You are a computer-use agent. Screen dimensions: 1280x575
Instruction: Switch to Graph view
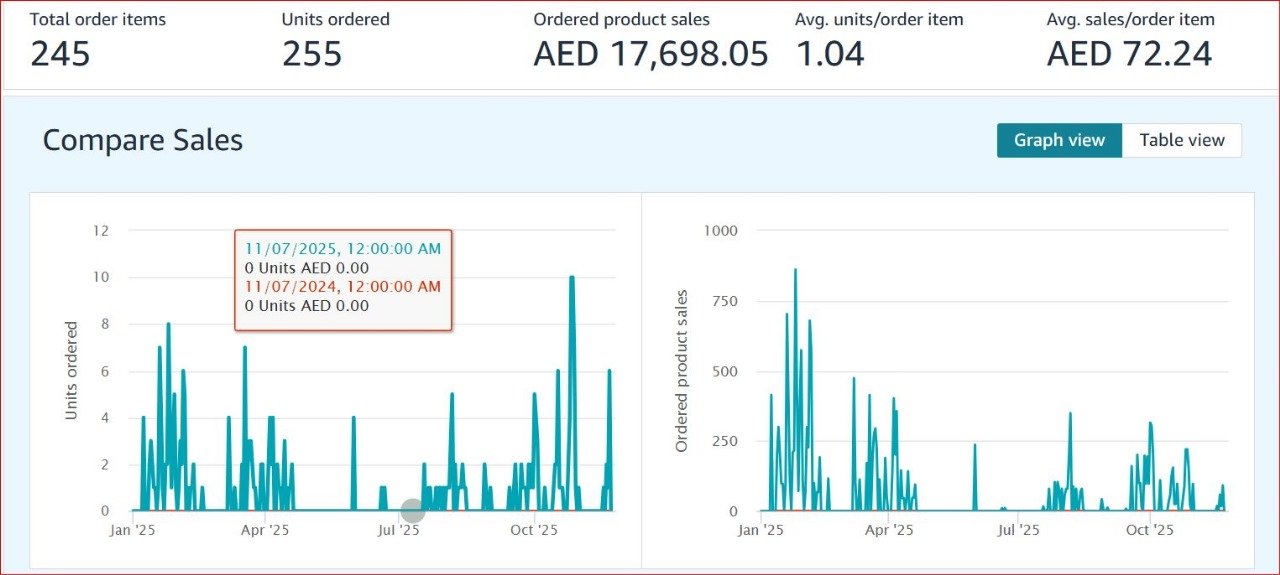tap(1059, 140)
